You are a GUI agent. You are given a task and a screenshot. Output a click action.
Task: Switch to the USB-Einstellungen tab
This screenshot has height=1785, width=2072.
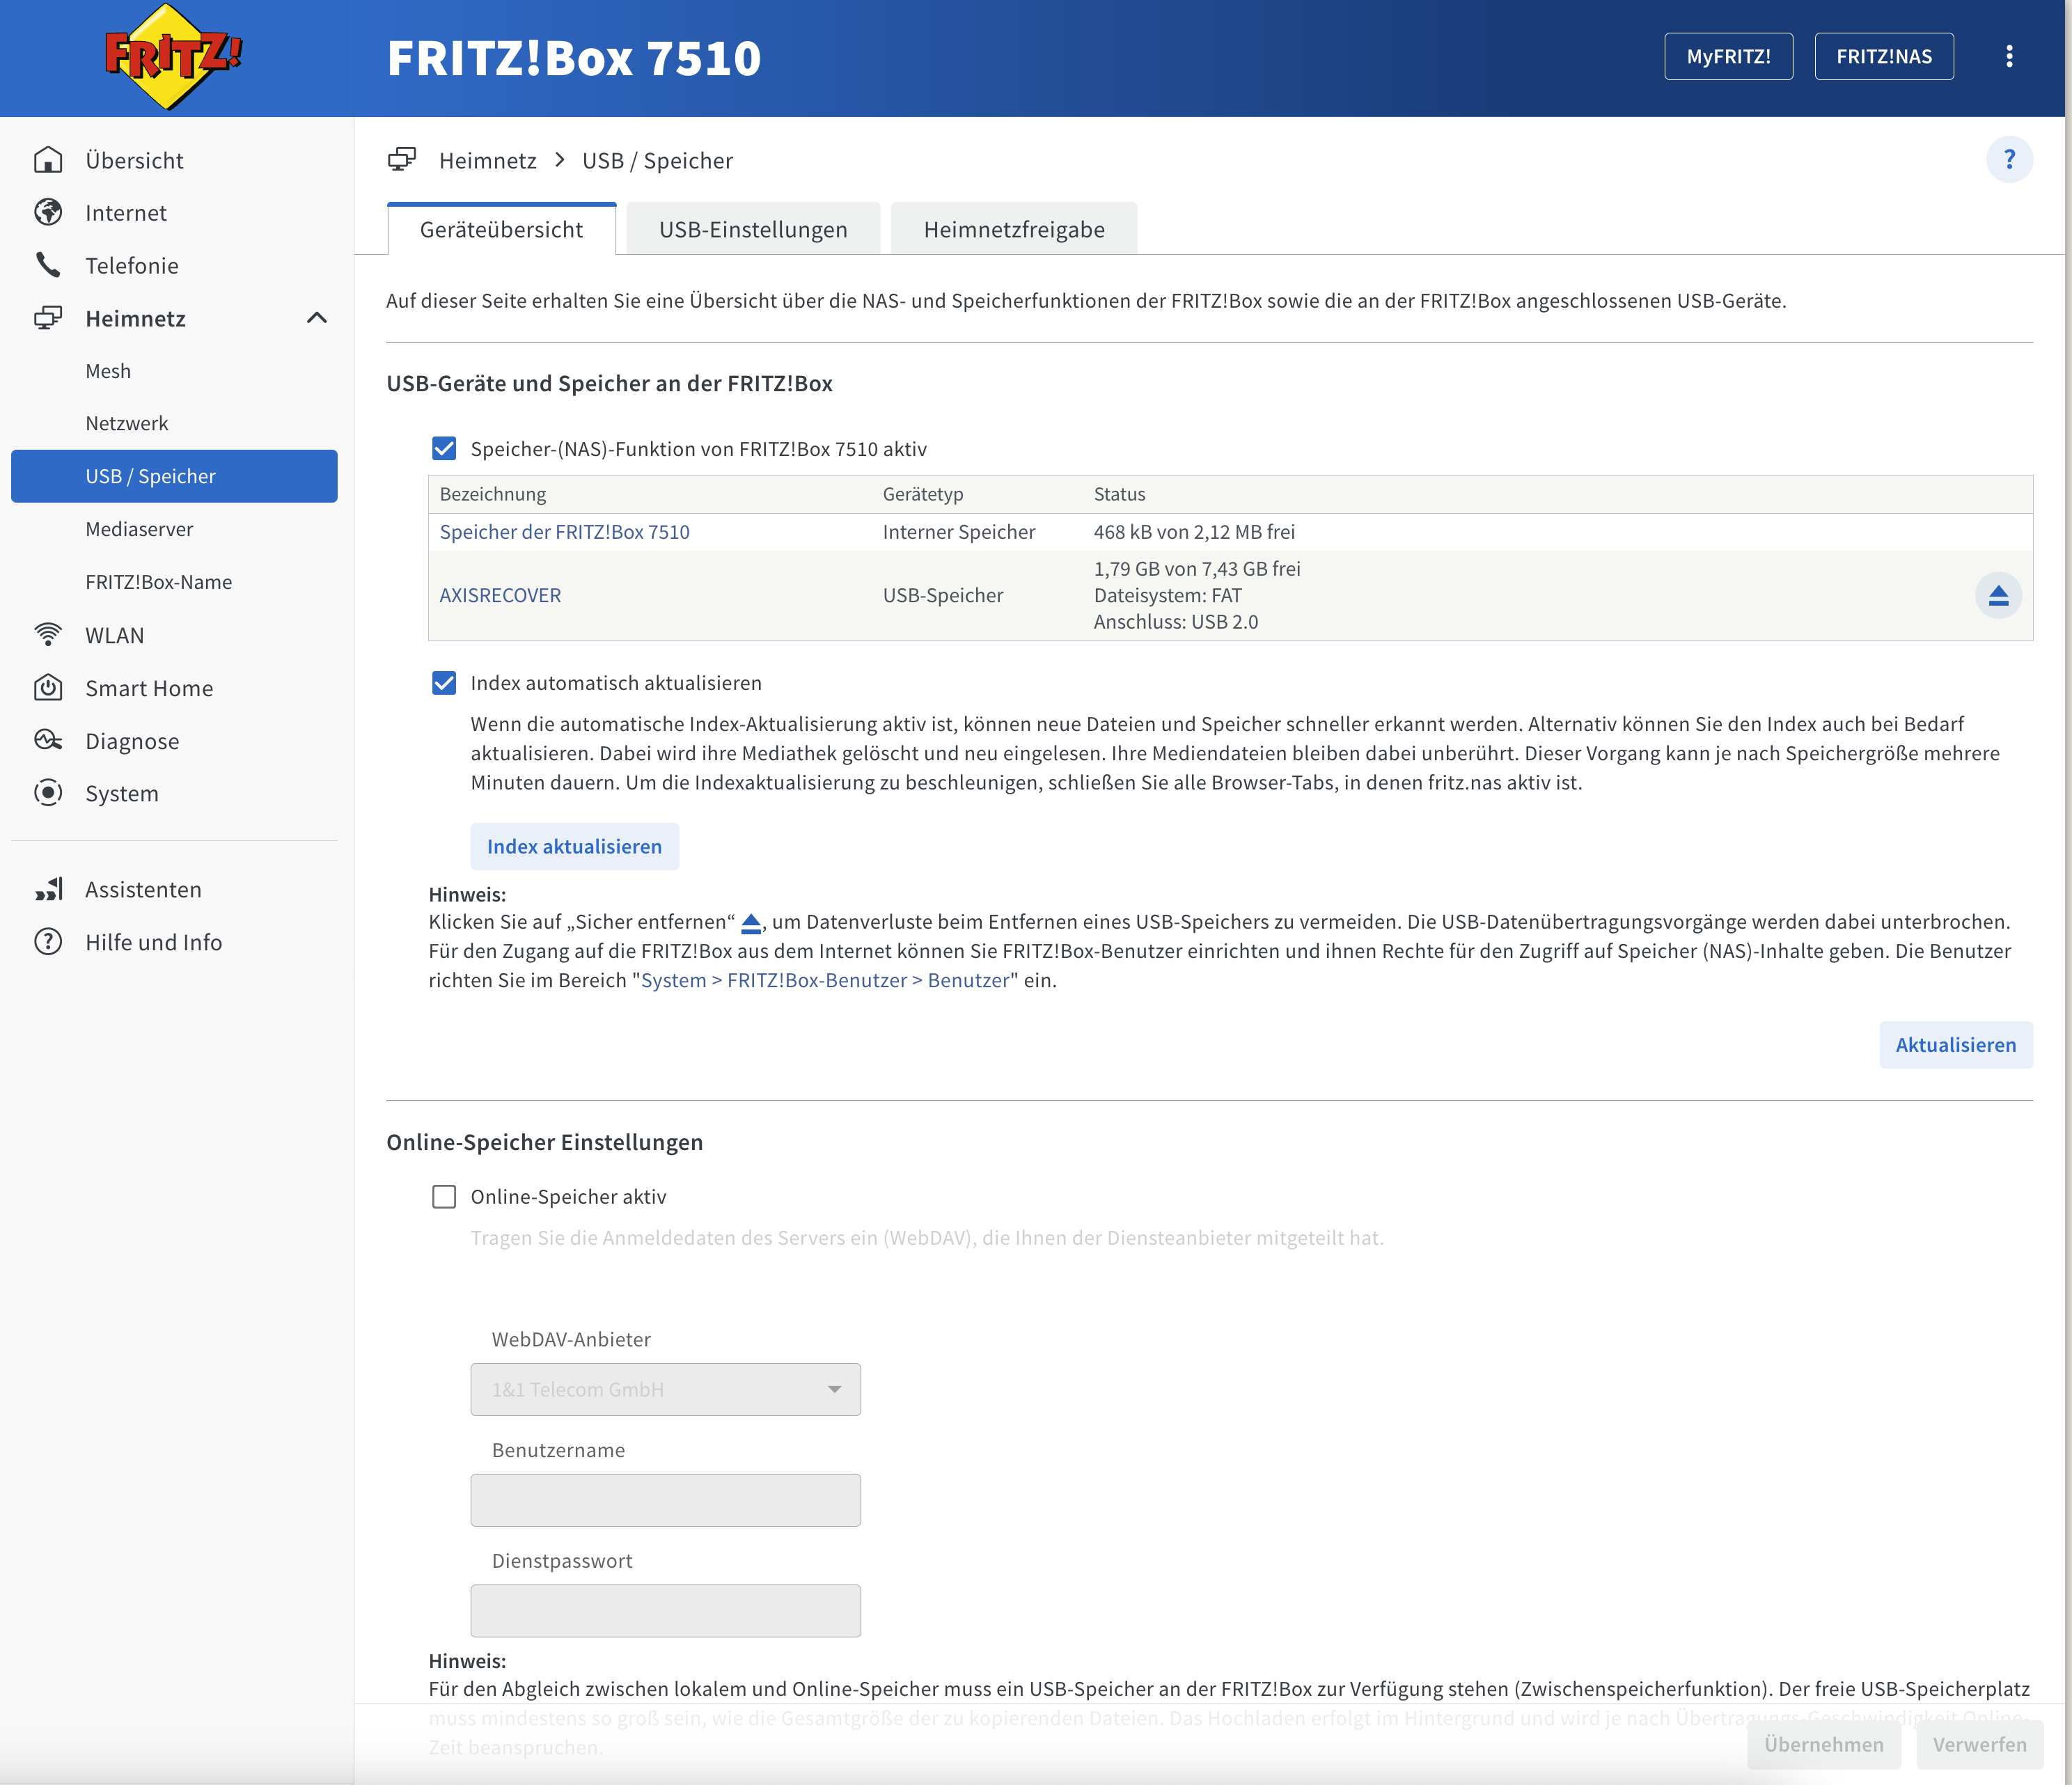[753, 229]
